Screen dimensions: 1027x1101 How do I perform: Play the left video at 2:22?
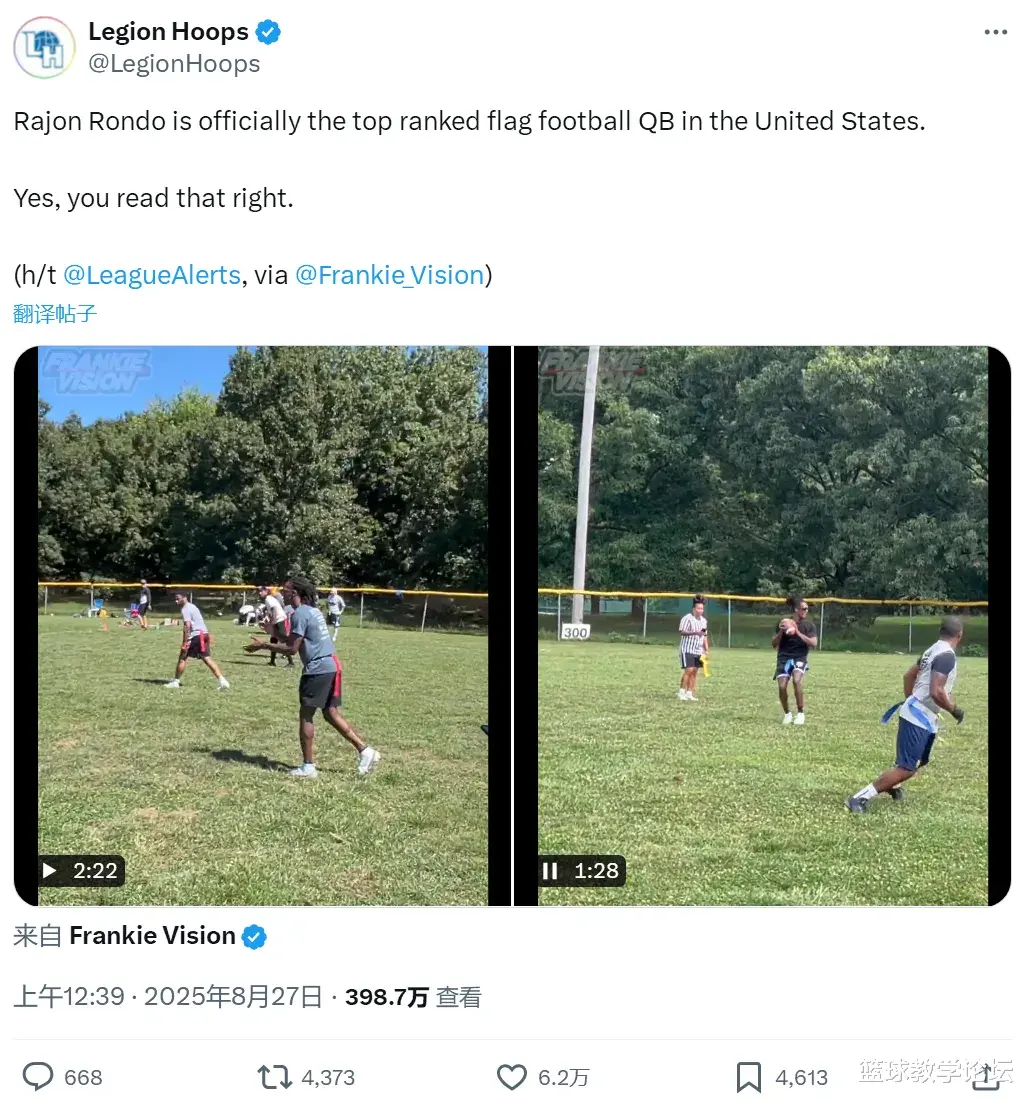(x=49, y=871)
